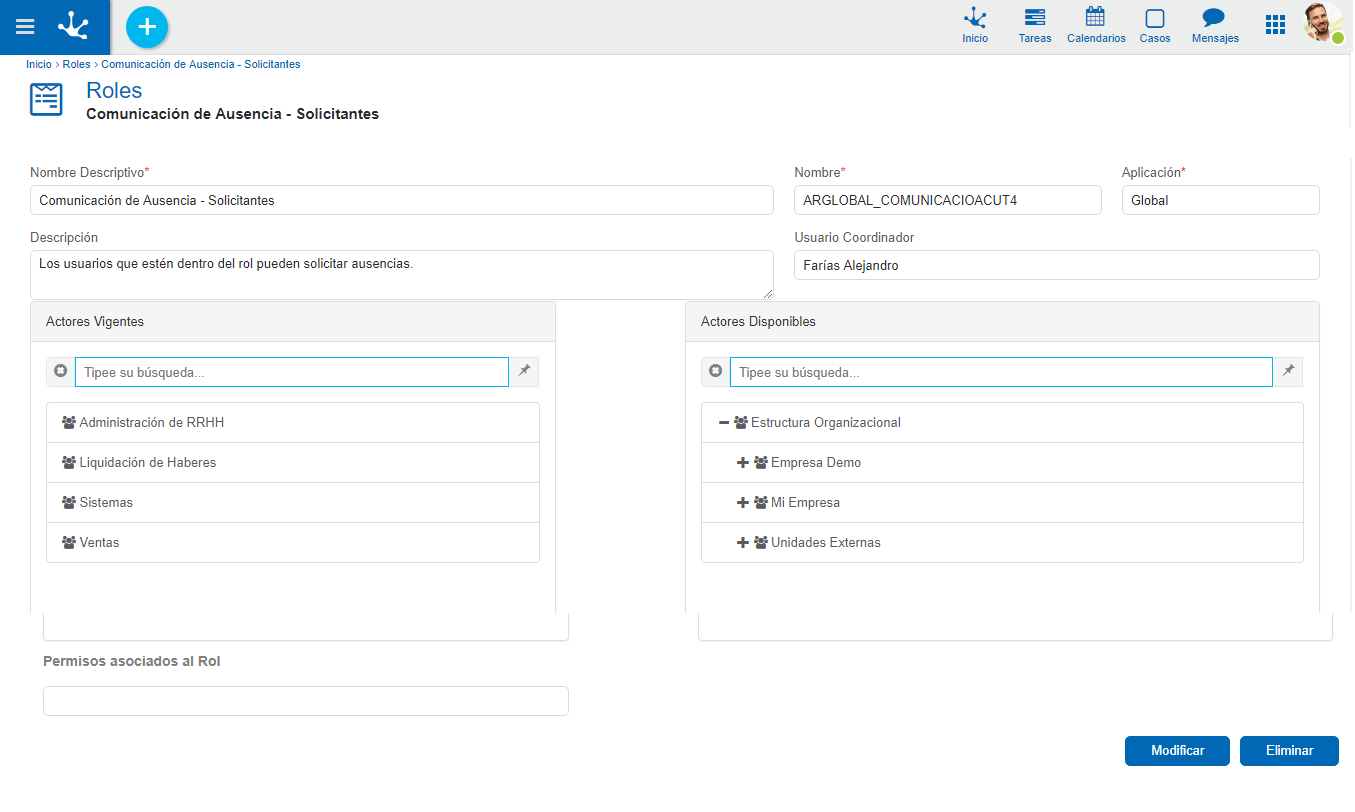The height and width of the screenshot is (812, 1355).
Task: Click the Actores Disponibles panel header
Action: pyautogui.click(x=1002, y=322)
